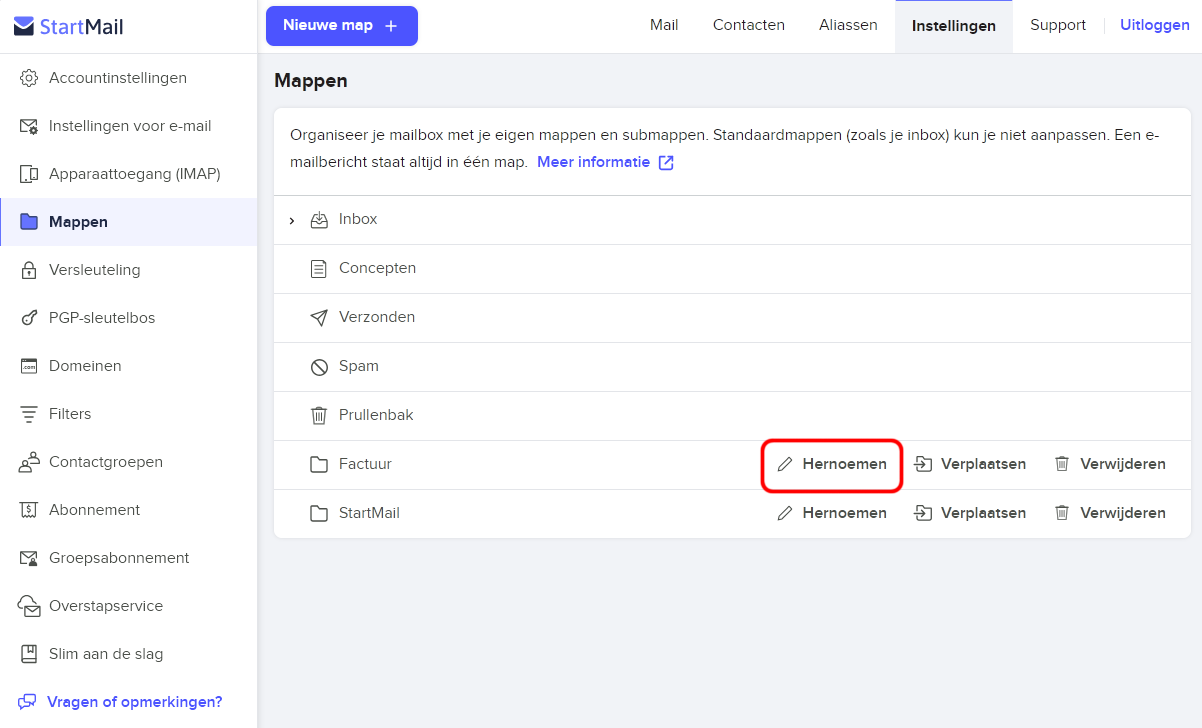Click Uitloggen to sign out
Screen dimensions: 1202x728
point(1155,25)
